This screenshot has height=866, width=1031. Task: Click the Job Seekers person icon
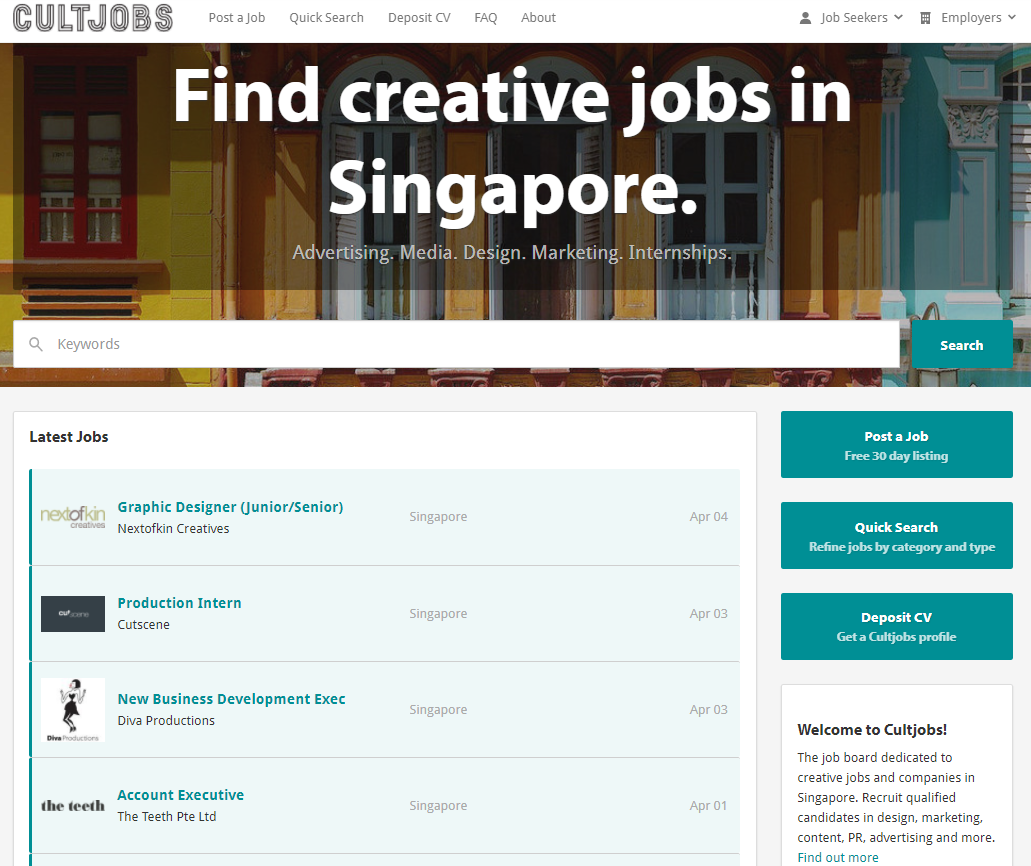point(806,18)
